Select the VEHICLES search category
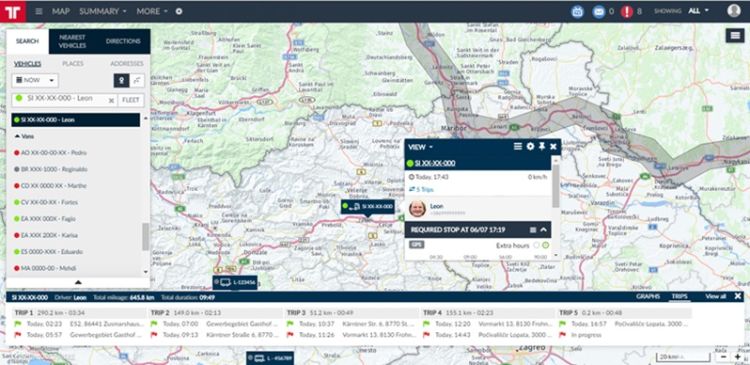Viewport: 750px width, 365px height. (x=27, y=64)
